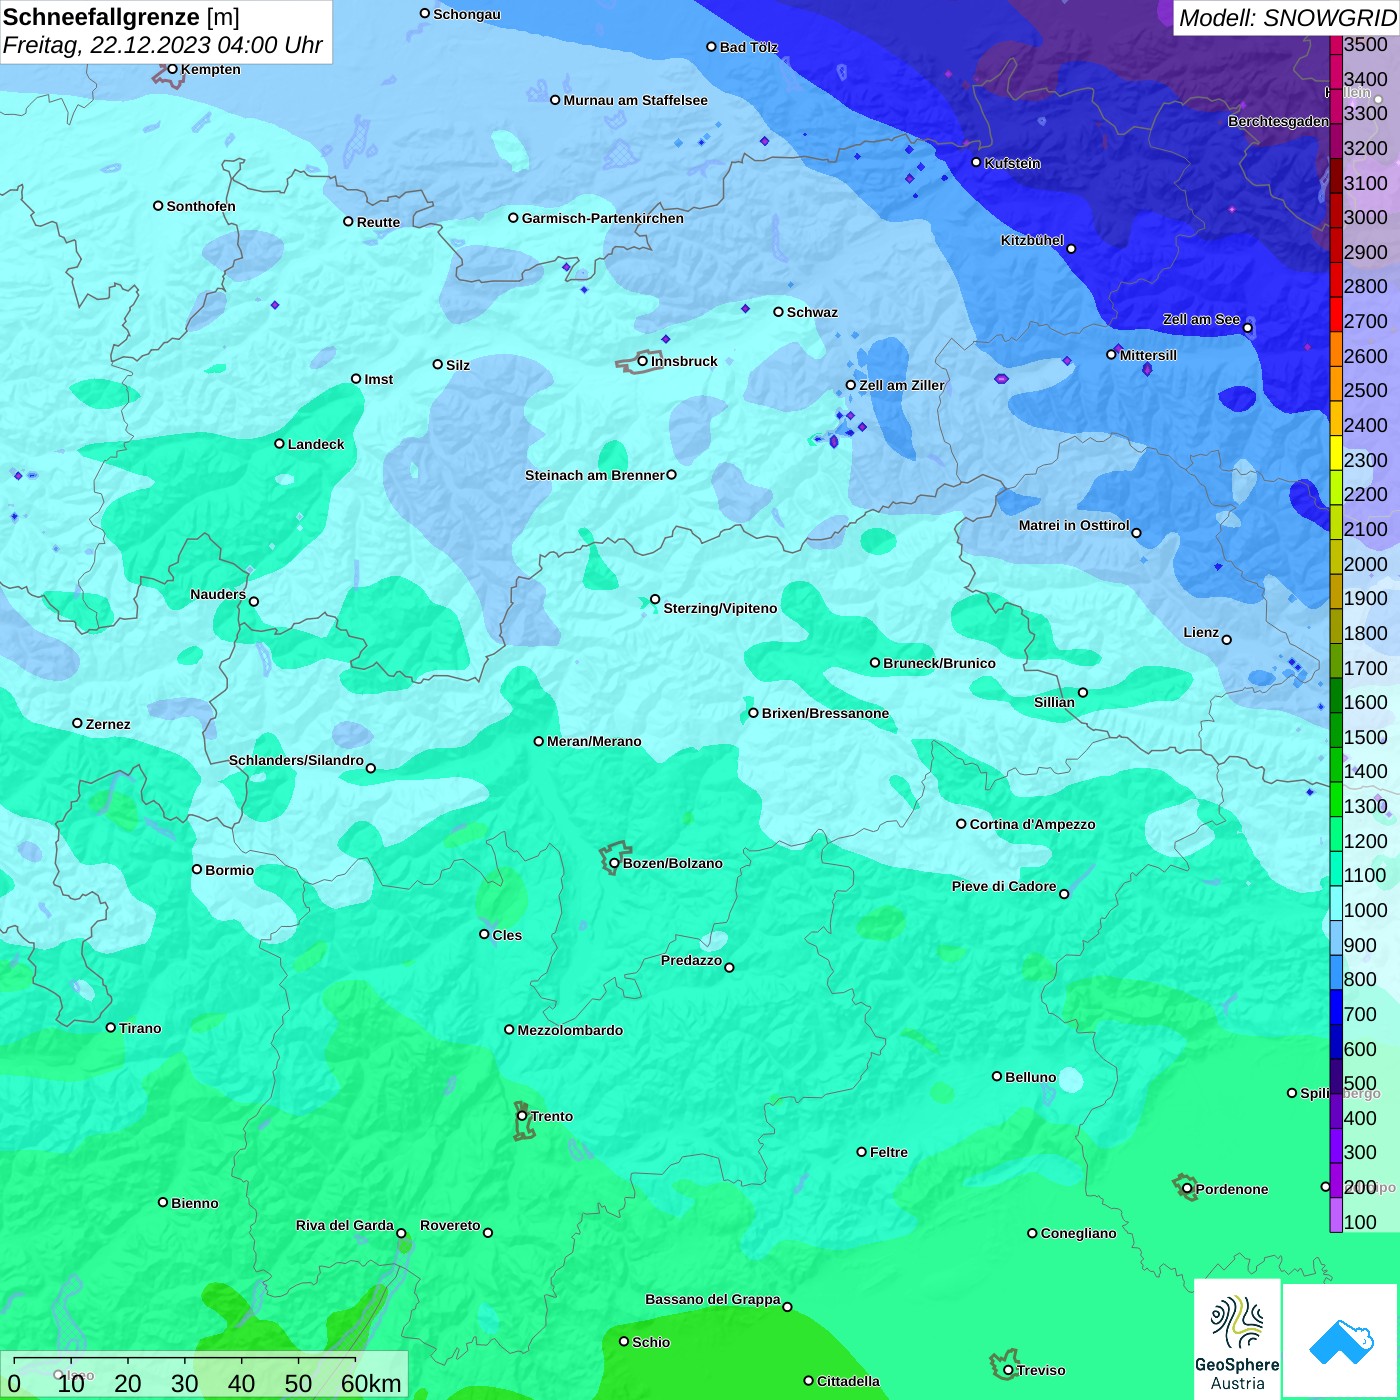1400x1400 pixels.
Task: Select the 2300 m yellow legend swatch
Action: [1335, 453]
